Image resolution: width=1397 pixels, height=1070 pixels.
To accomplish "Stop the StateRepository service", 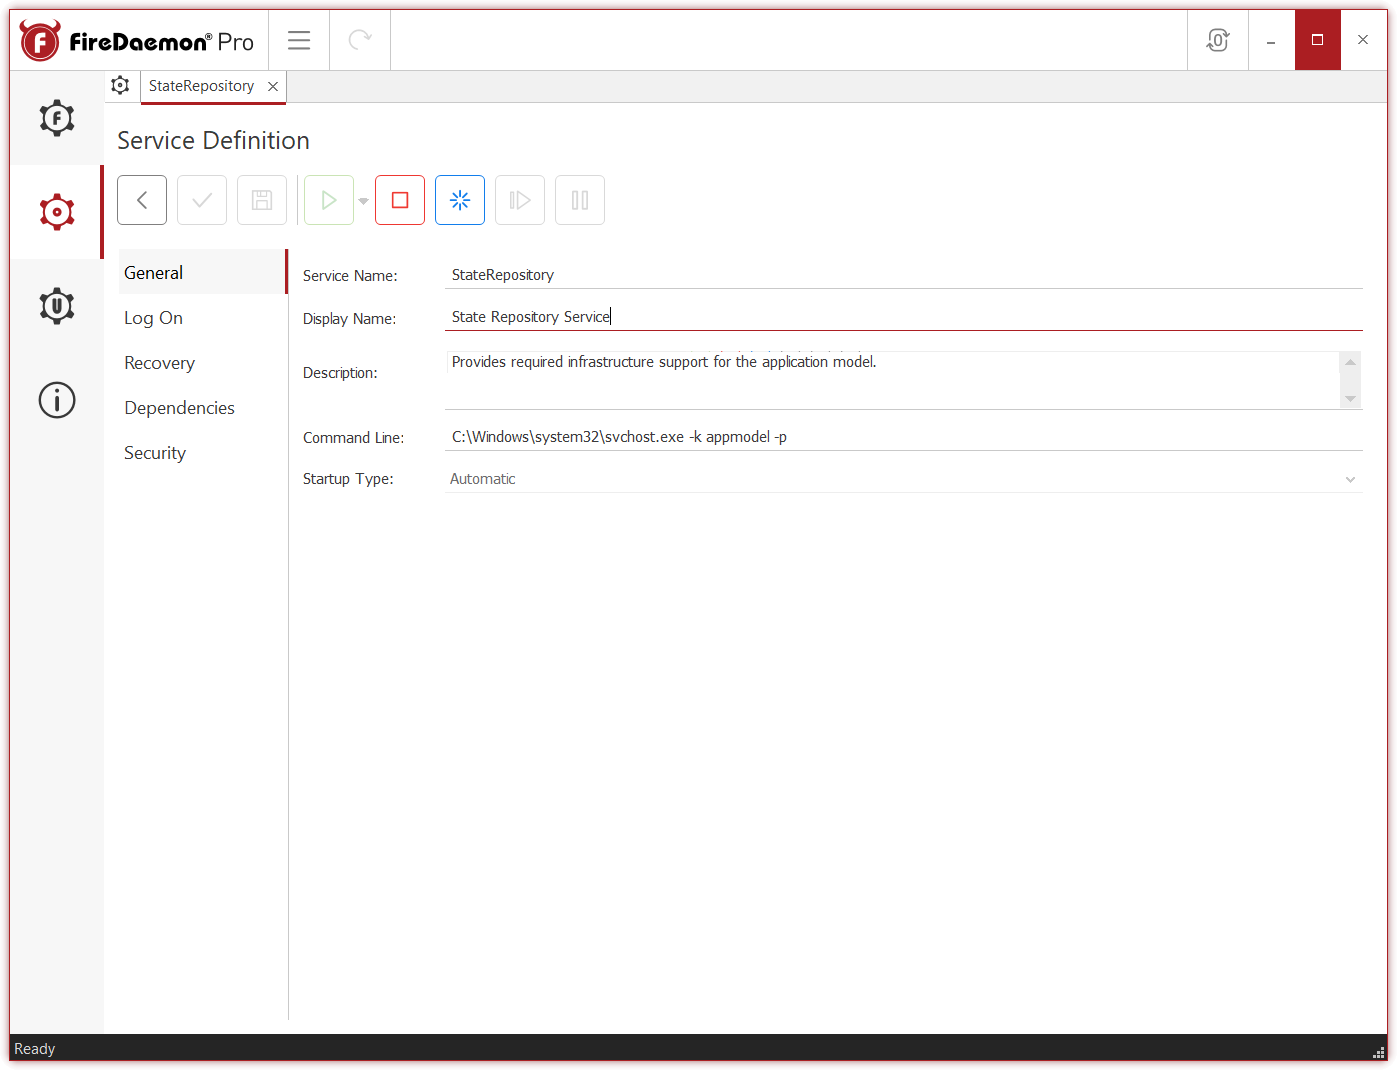I will (x=399, y=199).
